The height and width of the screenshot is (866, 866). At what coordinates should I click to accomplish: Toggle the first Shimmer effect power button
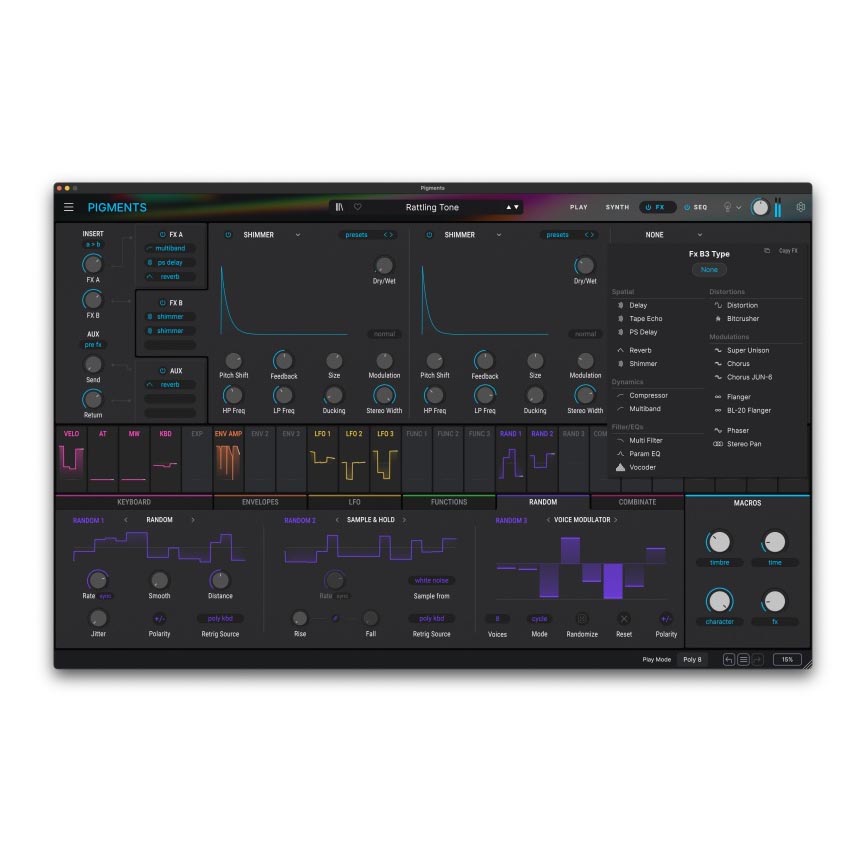pos(228,235)
